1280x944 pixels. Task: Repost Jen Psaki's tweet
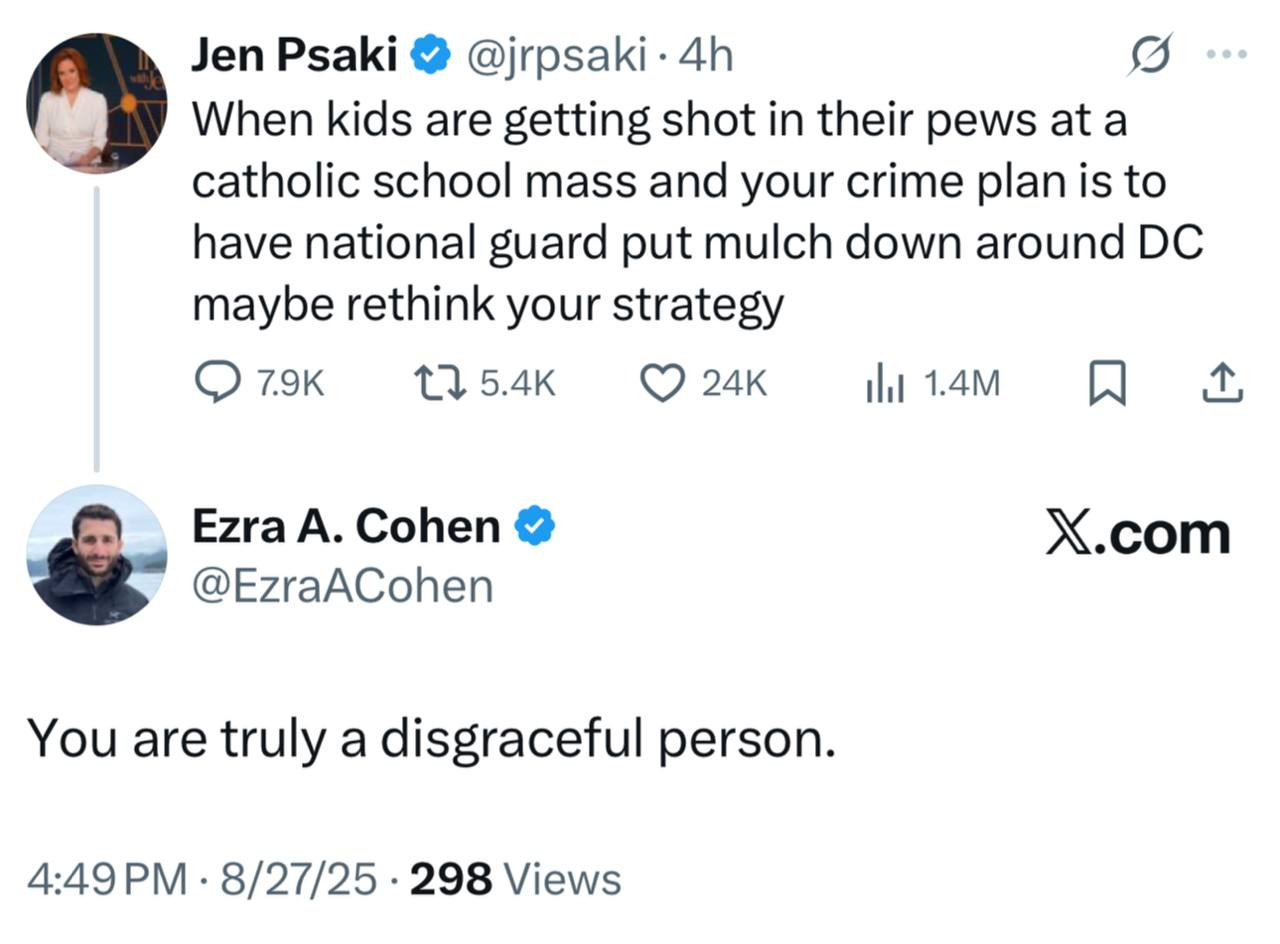point(440,383)
